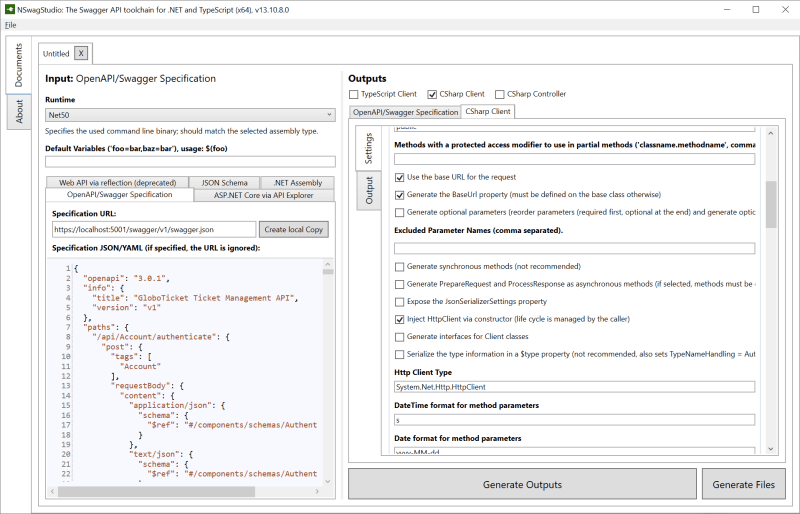This screenshot has width=800, height=514.
Task: Click the JSON editor horizontal scrollbar thumb
Action: pyautogui.click(x=156, y=491)
